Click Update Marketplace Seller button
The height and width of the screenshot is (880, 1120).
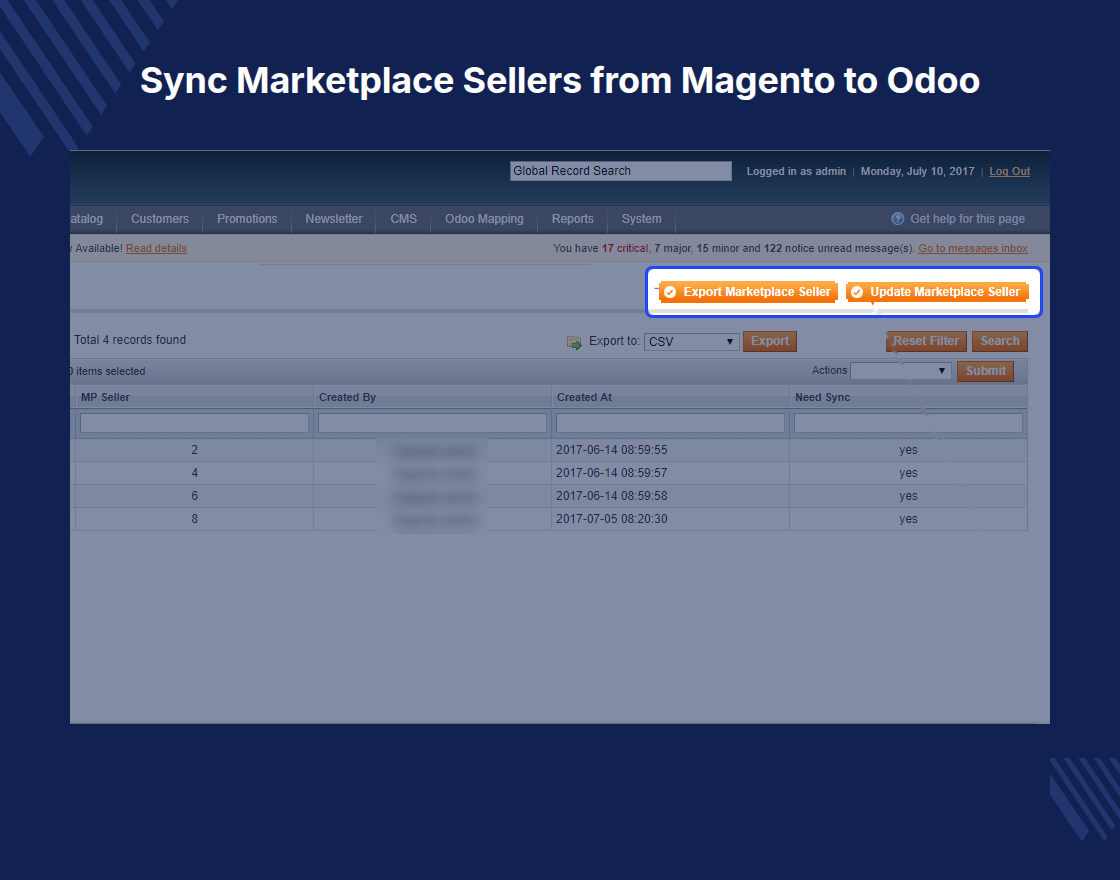click(937, 291)
